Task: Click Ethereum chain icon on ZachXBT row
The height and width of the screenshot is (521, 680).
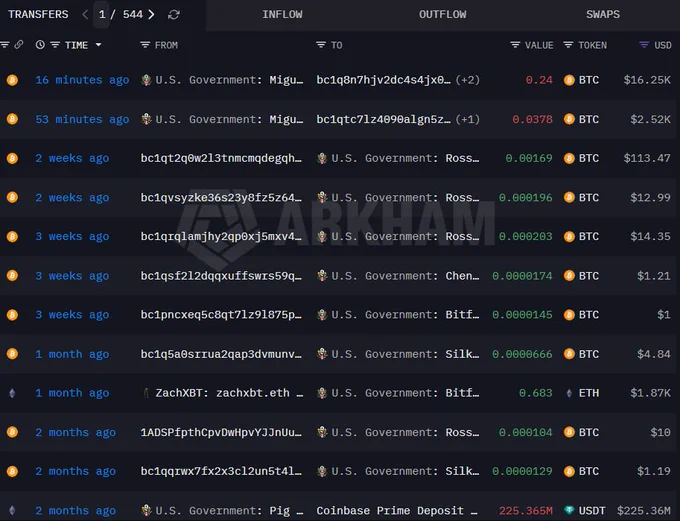Action: (12, 393)
